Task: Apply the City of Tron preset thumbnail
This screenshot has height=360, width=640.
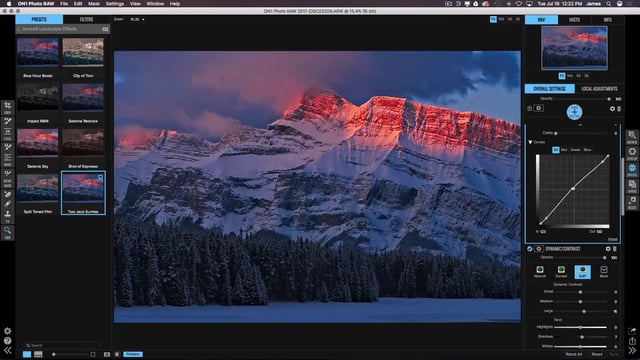Action: click(x=83, y=52)
